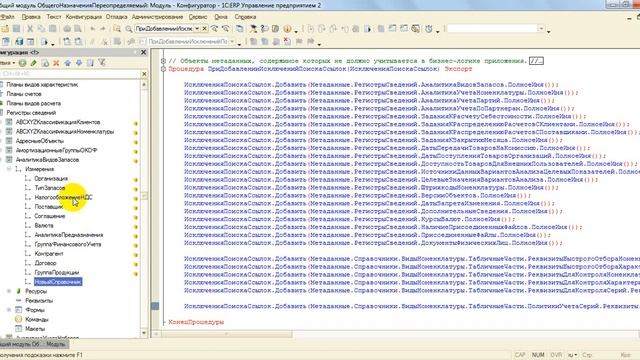Open the Правка menu
Image resolution: width=640 pixels, height=360 pixels.
point(31,17)
